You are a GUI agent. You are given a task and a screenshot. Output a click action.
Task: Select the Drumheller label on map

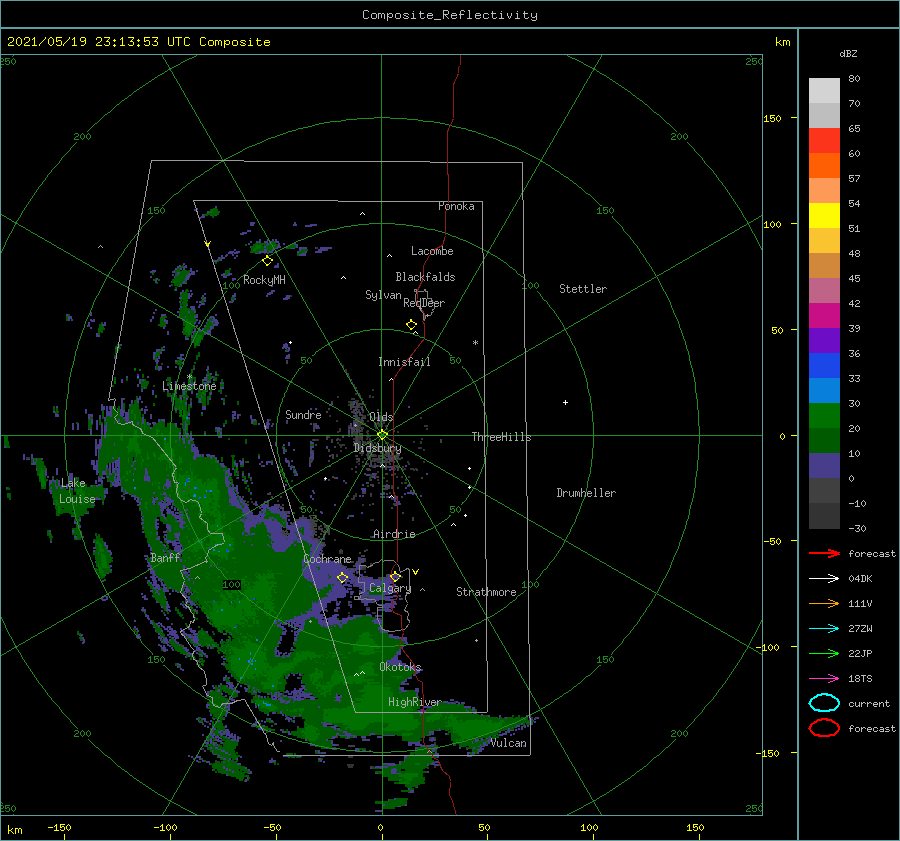[586, 493]
